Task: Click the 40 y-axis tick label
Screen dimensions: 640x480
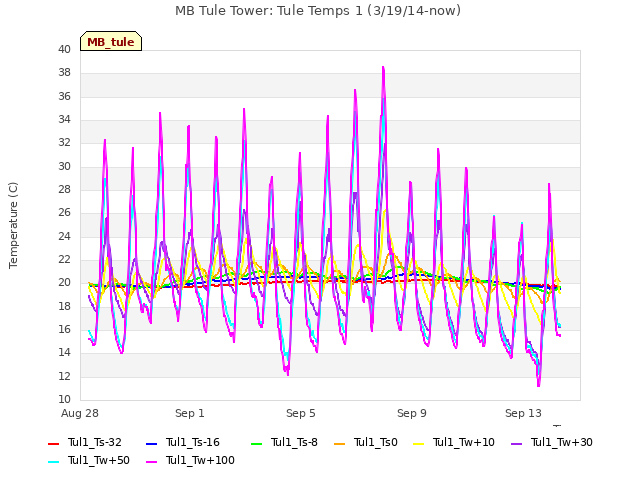Action: 64,49
